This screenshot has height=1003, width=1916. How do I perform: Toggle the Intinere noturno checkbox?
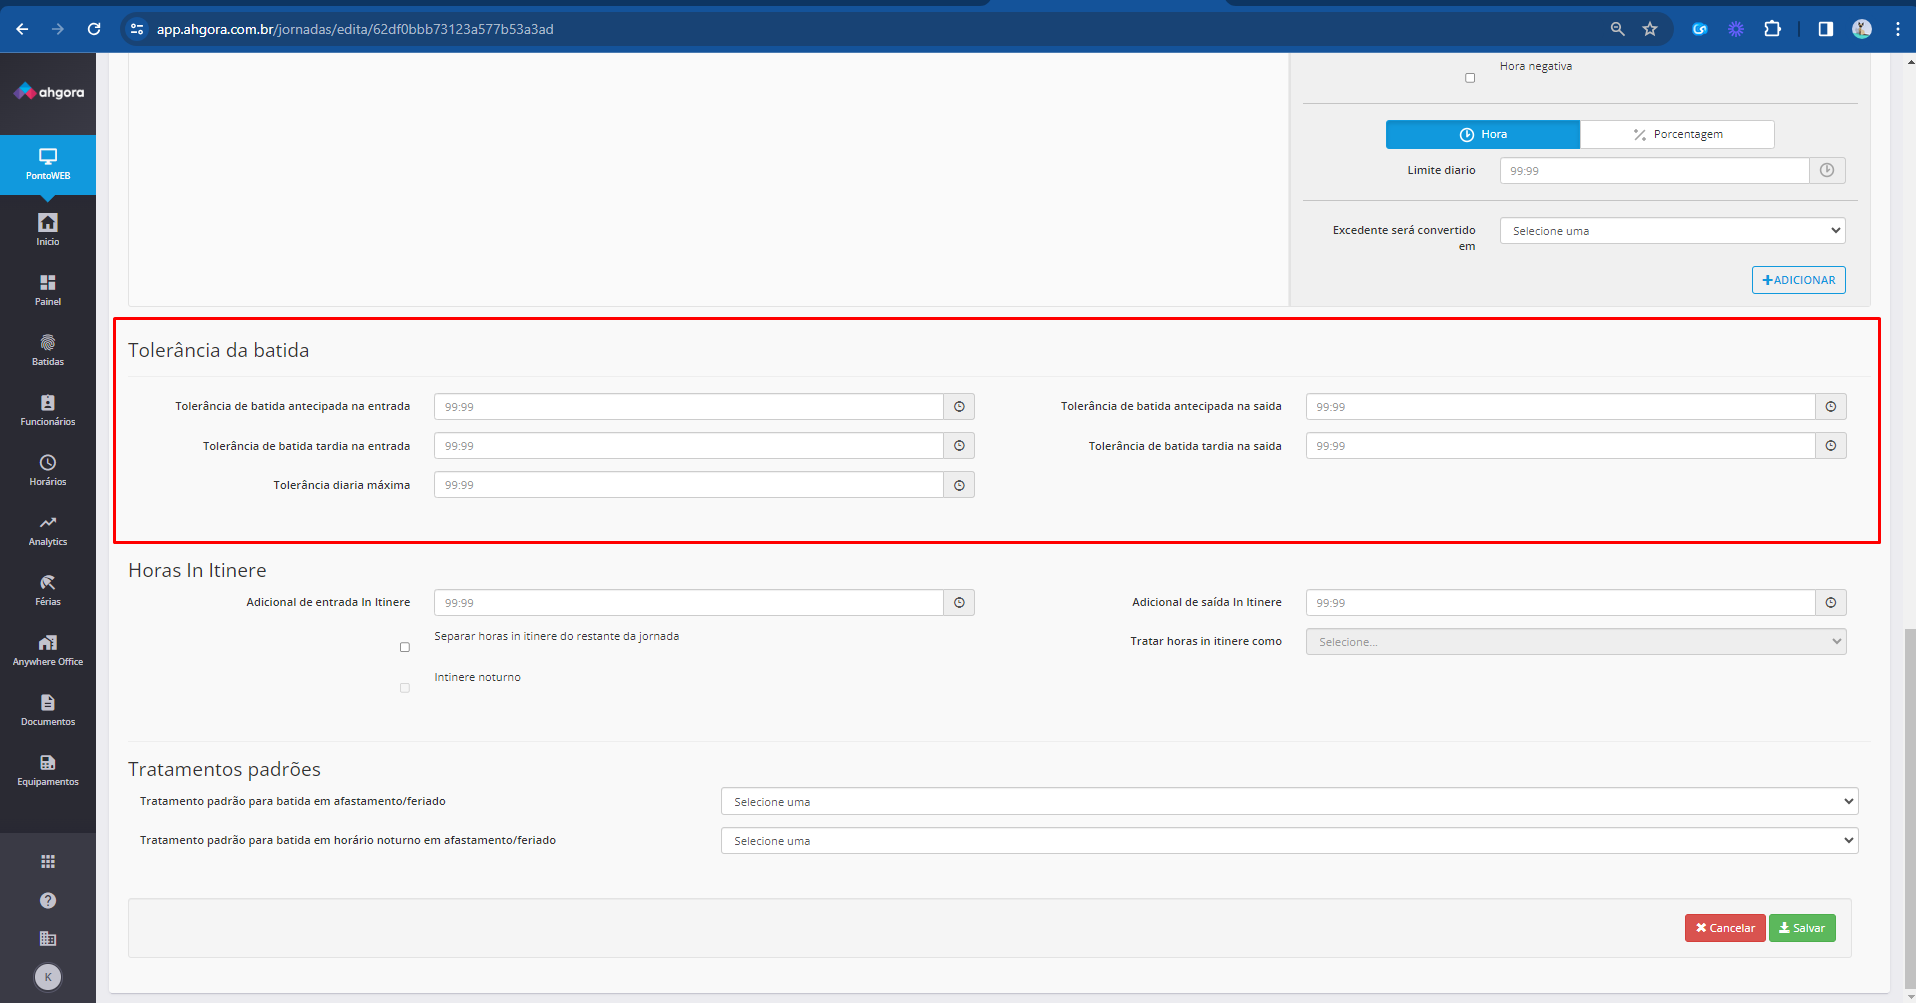405,688
